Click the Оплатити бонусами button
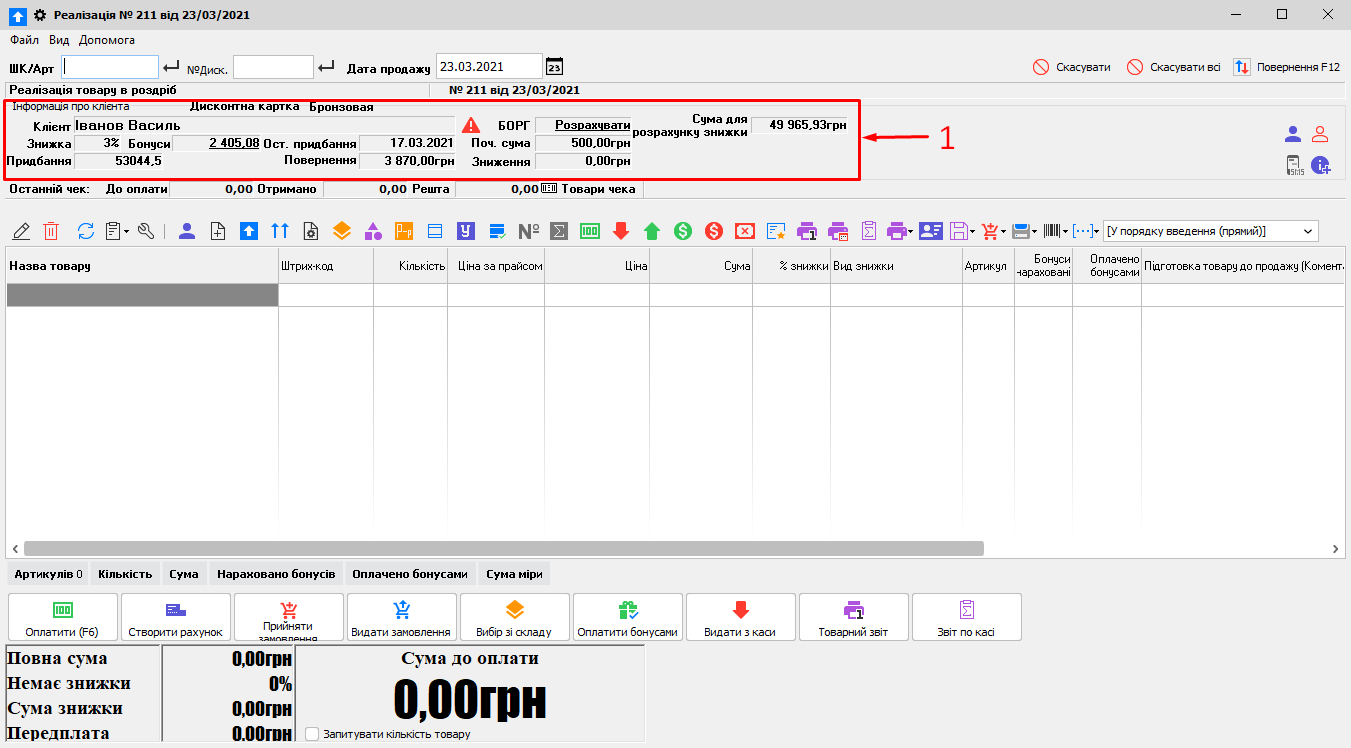This screenshot has width=1351, height=748. click(627, 617)
